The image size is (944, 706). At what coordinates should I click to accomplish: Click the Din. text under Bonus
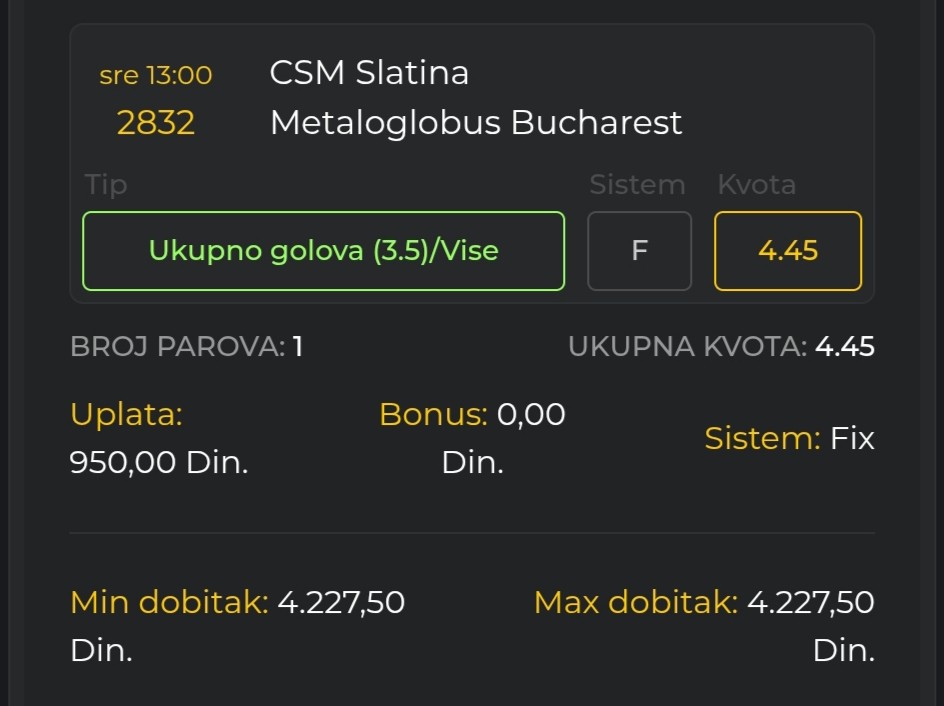coord(472,462)
